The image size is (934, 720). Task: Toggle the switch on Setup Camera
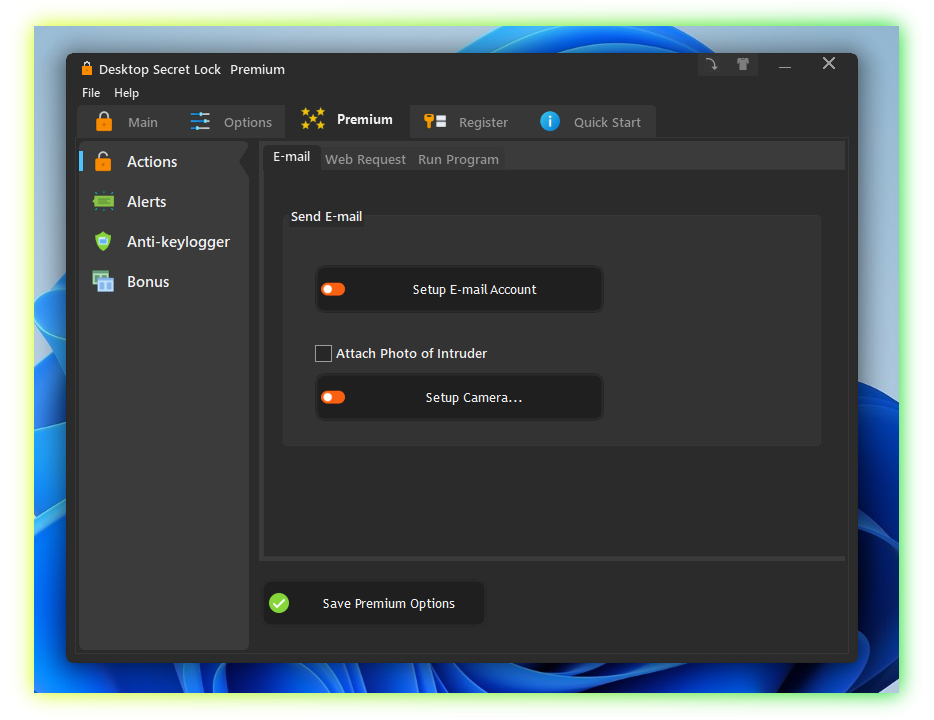coord(333,397)
